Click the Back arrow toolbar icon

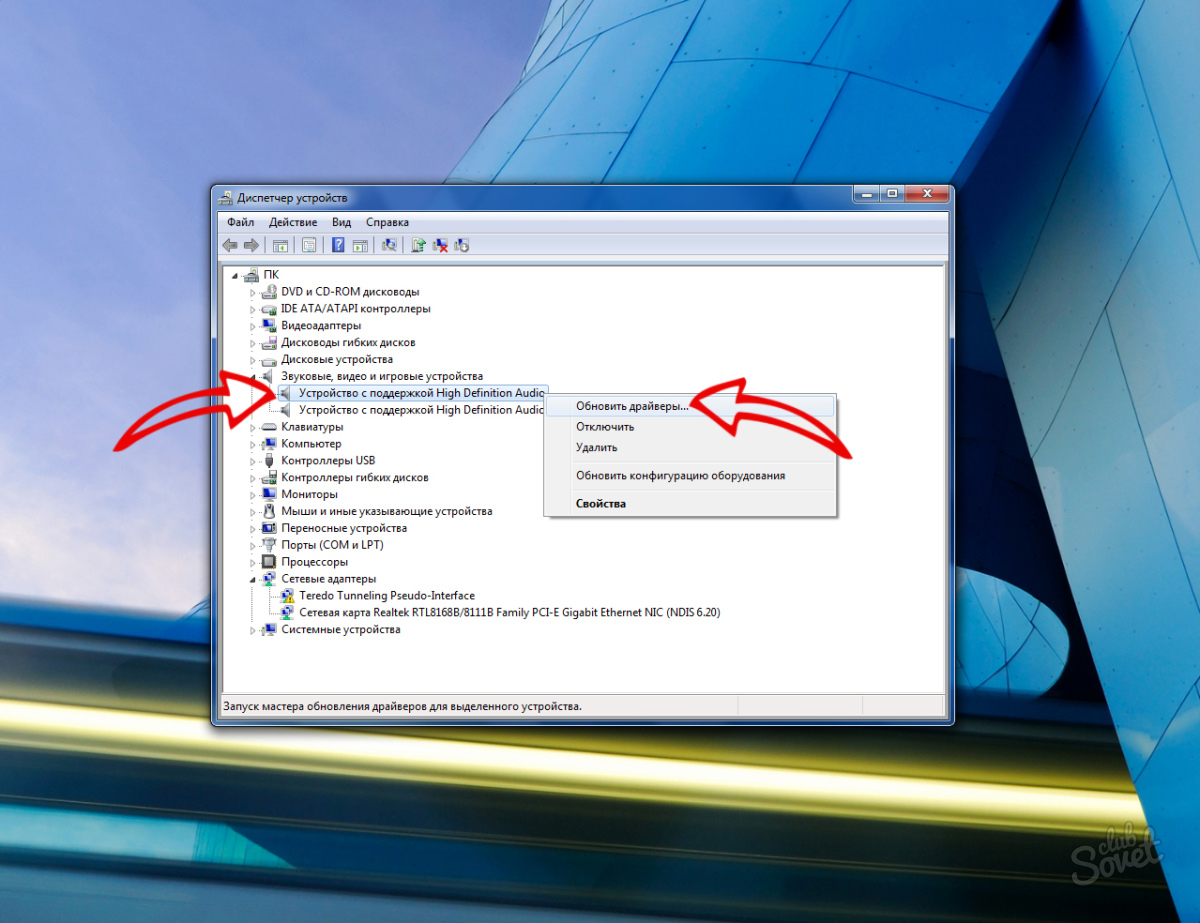point(230,245)
